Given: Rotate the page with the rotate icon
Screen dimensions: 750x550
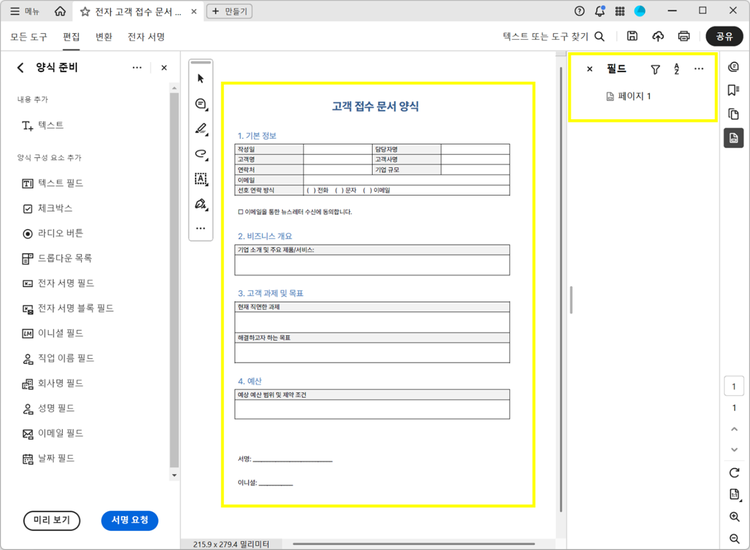Looking at the screenshot, I should 734,473.
